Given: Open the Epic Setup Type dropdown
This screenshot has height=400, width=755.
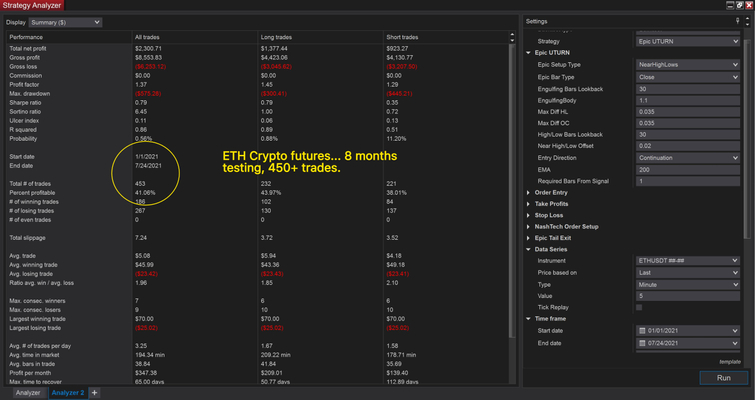Looking at the screenshot, I should click(686, 64).
